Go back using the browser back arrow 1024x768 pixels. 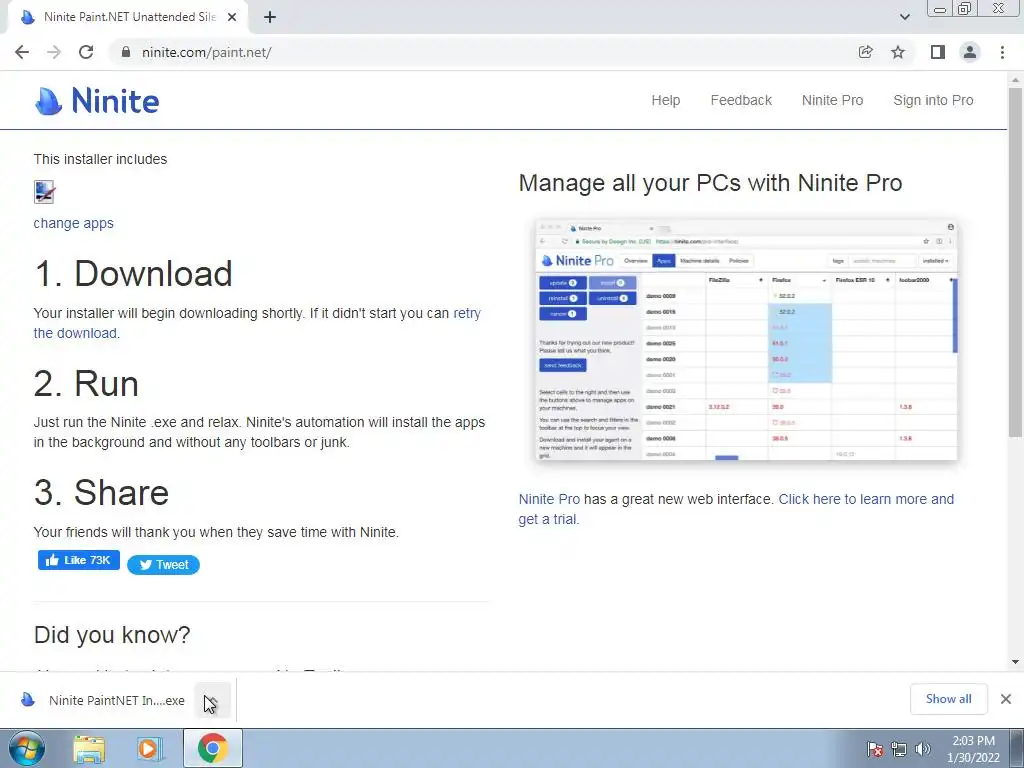[22, 52]
